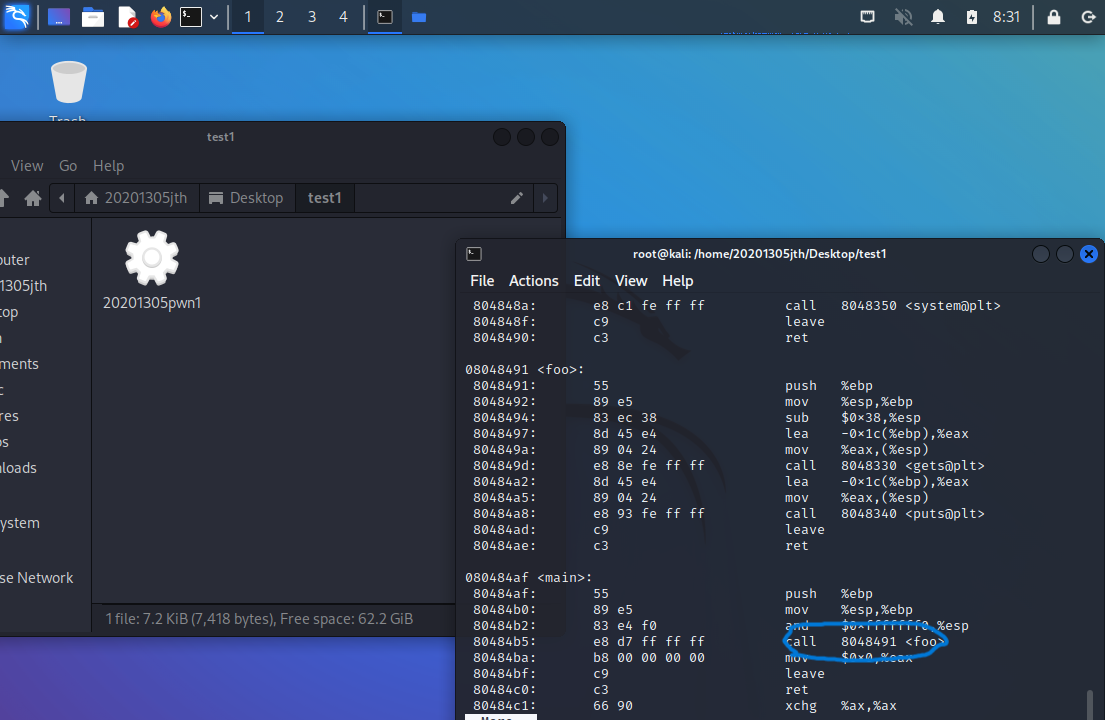Open the Go menu in file manager
The image size is (1105, 720).
pos(68,166)
